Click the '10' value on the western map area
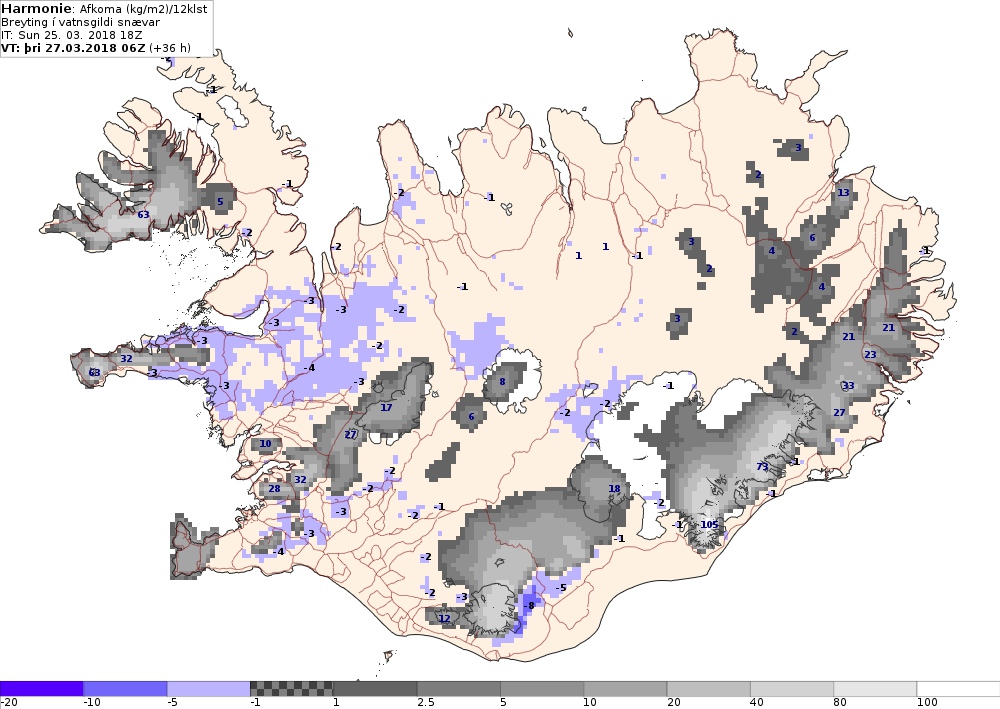1000x709 pixels. pyautogui.click(x=265, y=444)
